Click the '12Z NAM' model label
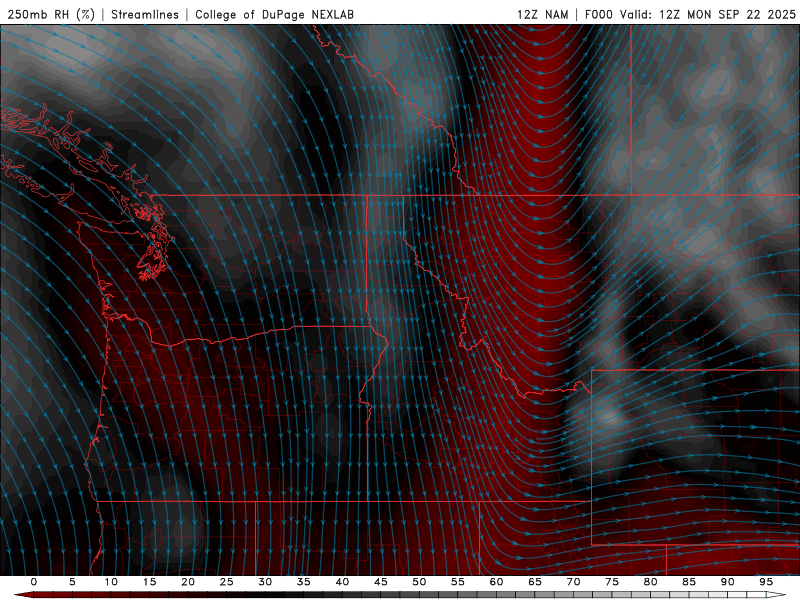This screenshot has height=600, width=800. [x=542, y=14]
